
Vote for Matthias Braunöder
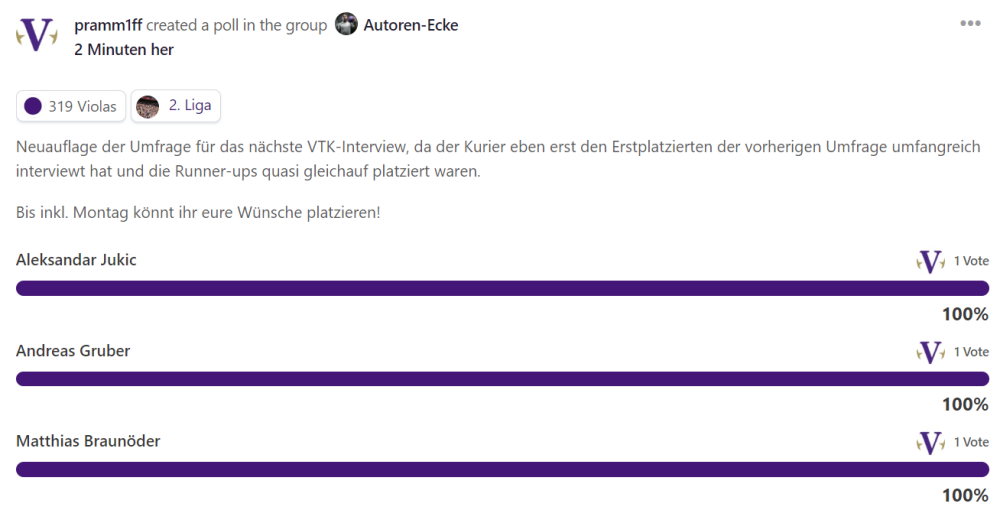88,441
